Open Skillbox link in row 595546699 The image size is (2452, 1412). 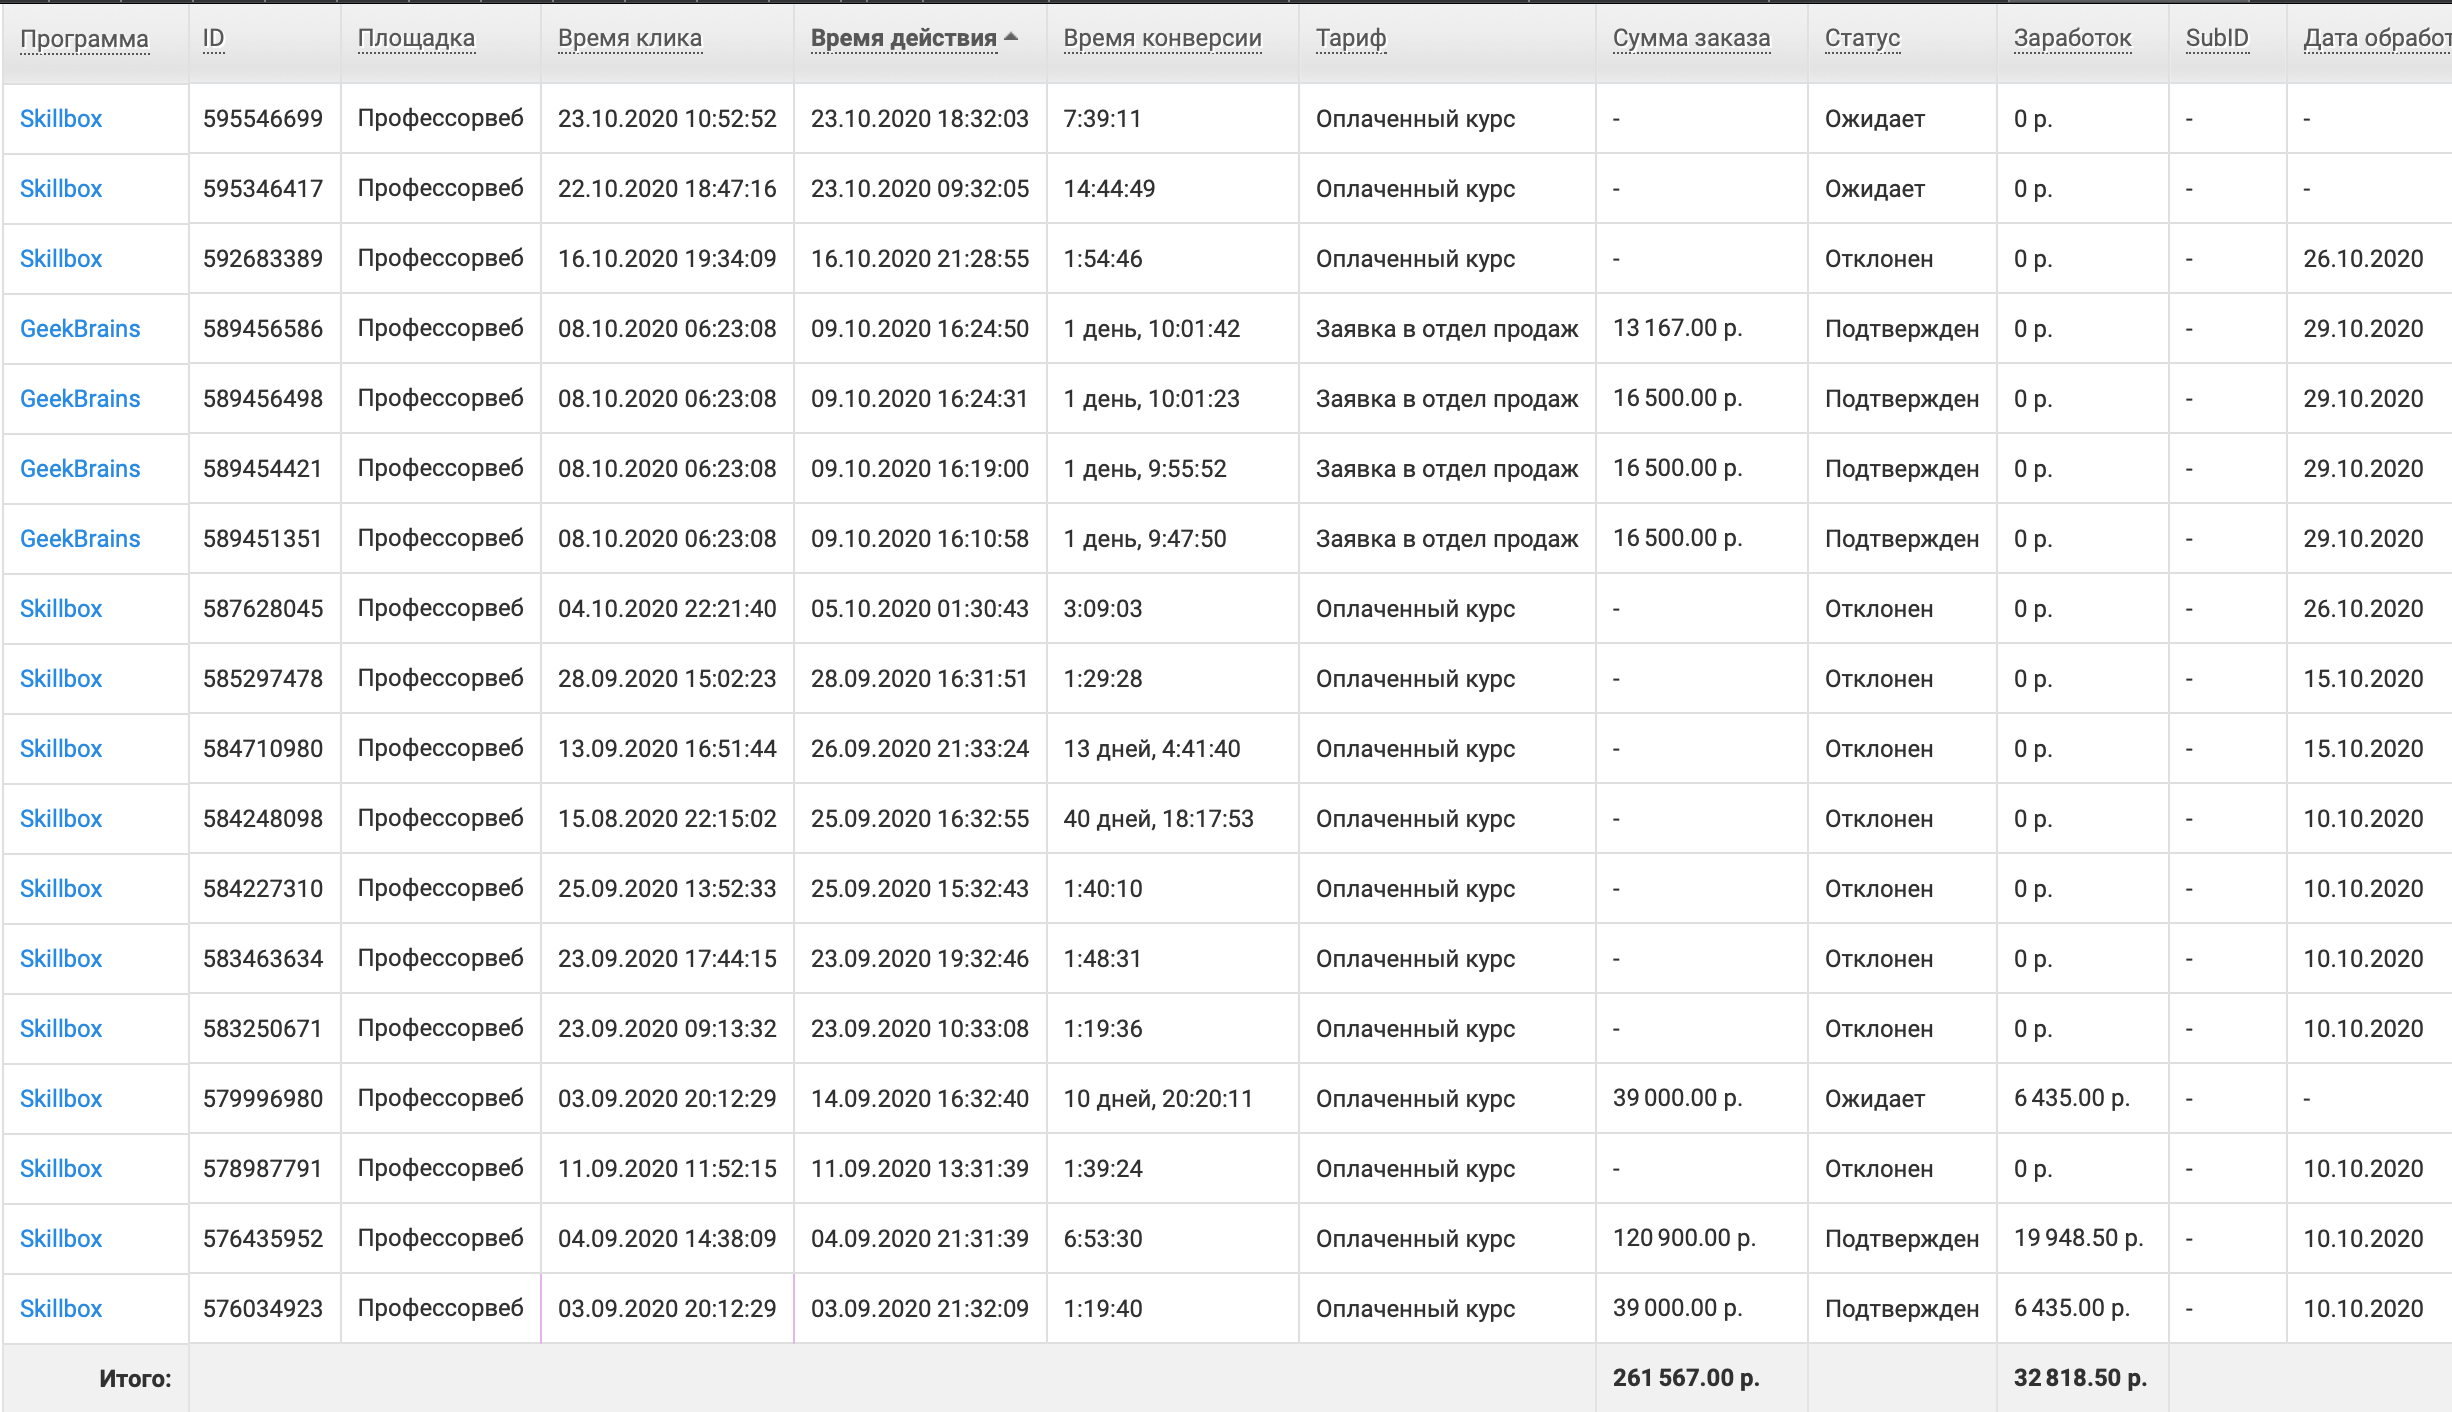(x=61, y=119)
